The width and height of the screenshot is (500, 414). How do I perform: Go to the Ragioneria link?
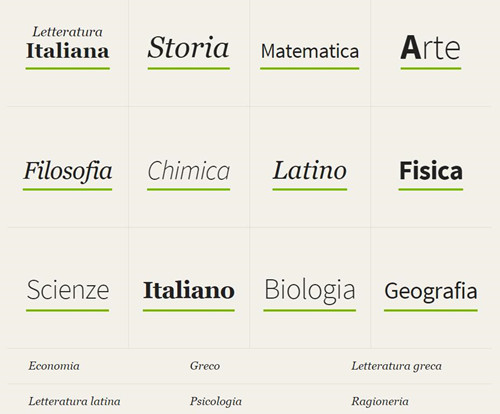pyautogui.click(x=380, y=402)
